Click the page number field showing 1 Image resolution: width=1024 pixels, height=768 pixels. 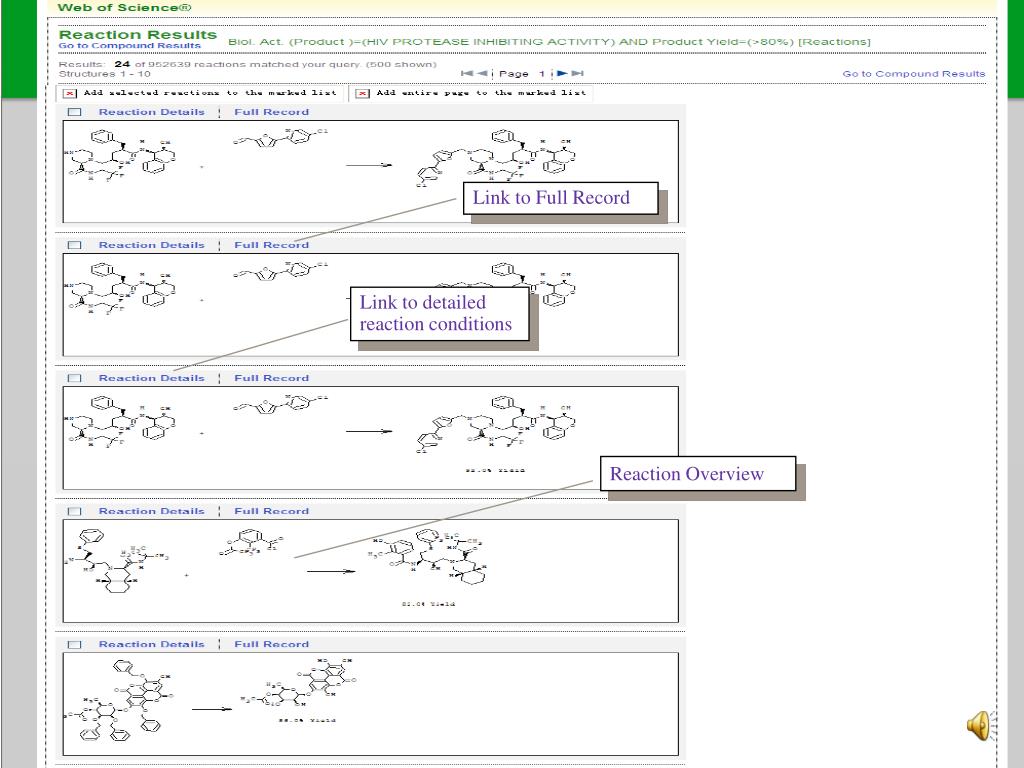coord(541,73)
